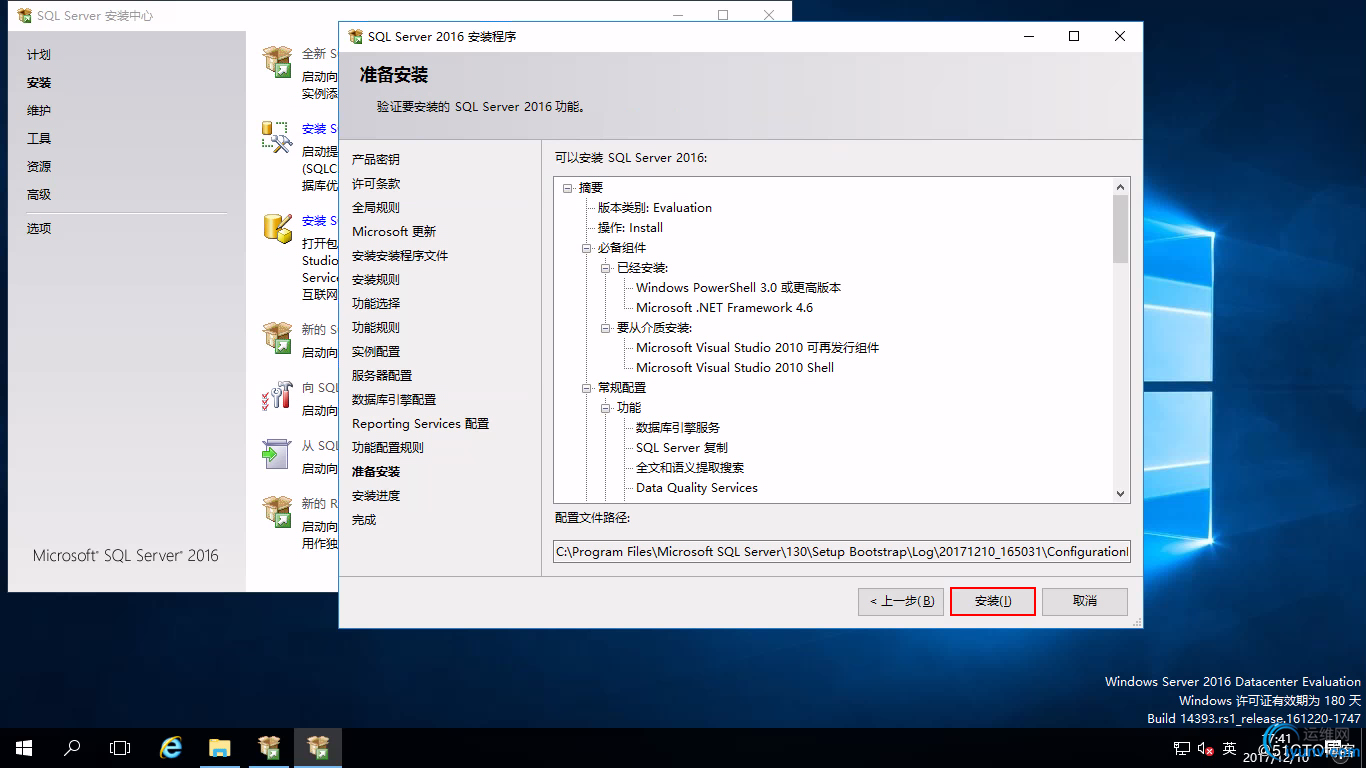1366x768 pixels.
Task: Open 选项 in the Installation Center sidebar
Action: [x=39, y=229]
